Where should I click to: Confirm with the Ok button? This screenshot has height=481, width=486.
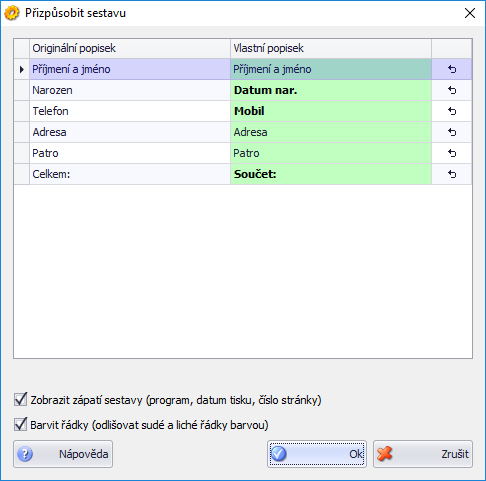click(317, 454)
